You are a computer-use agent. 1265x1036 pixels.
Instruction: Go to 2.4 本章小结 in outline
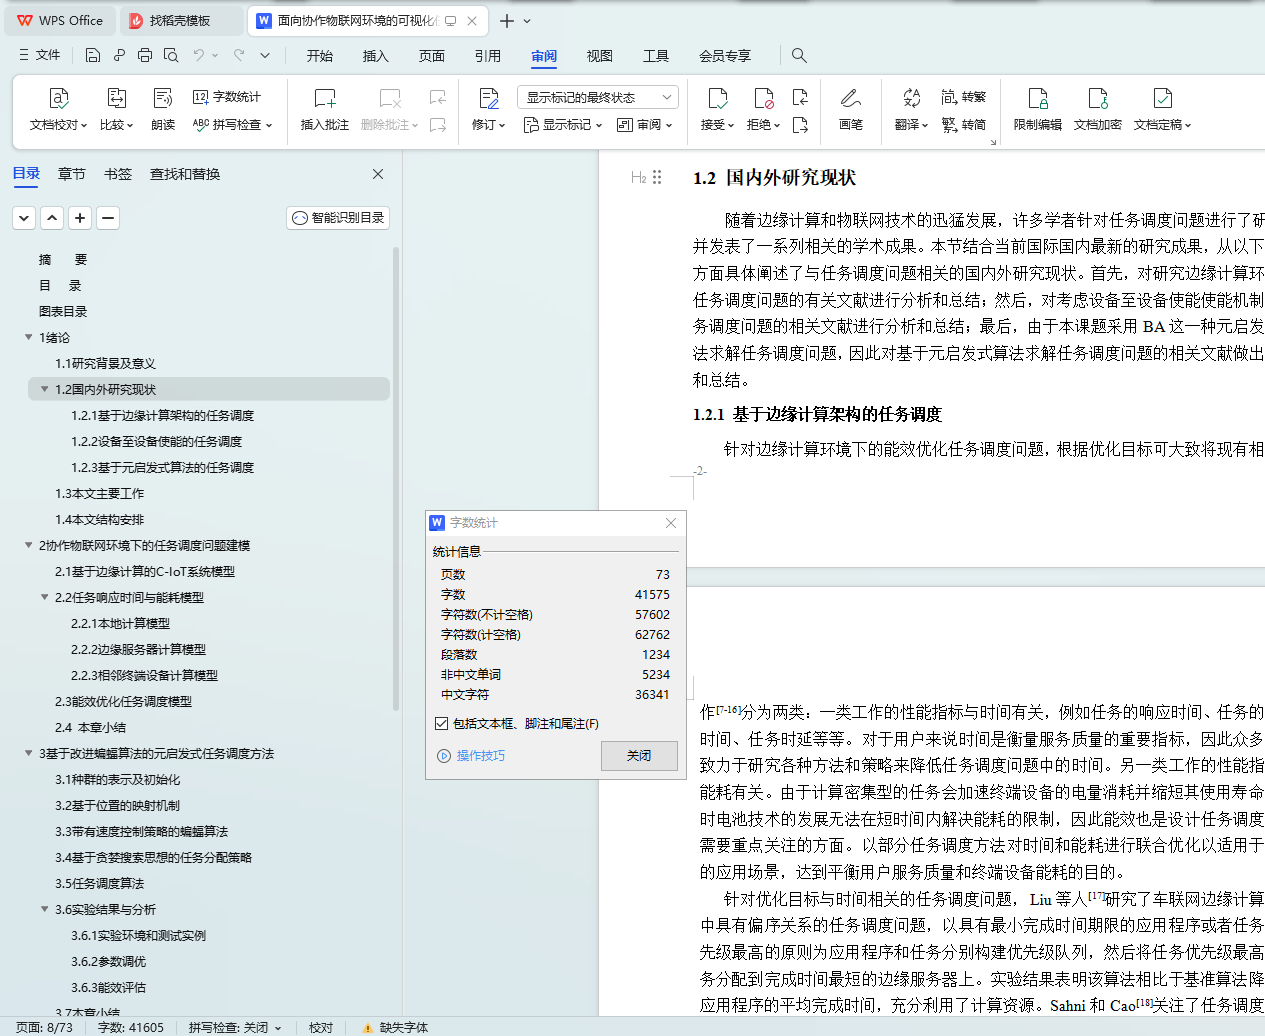point(90,727)
